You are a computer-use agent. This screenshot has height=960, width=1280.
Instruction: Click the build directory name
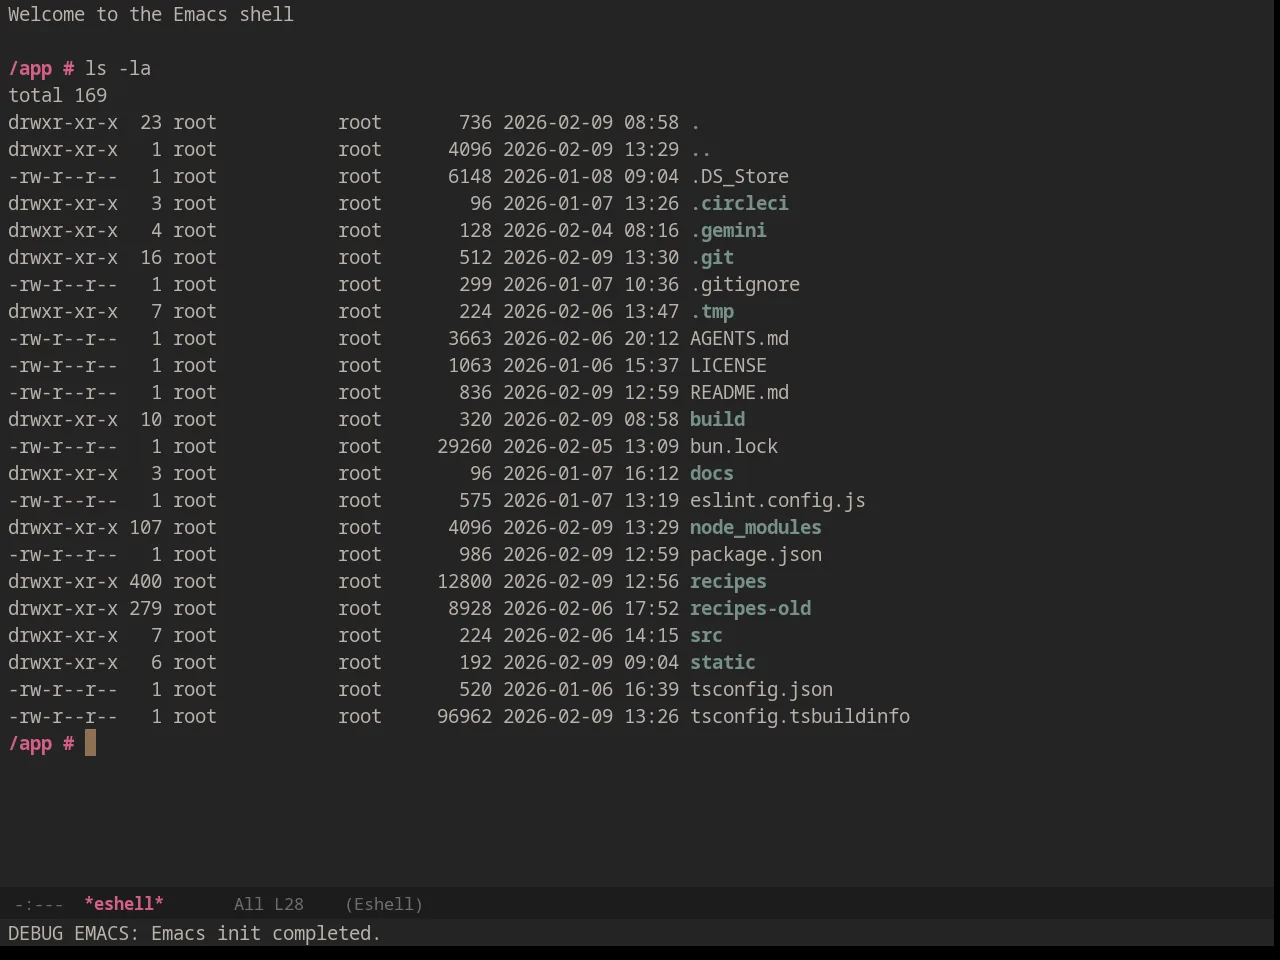(x=717, y=419)
